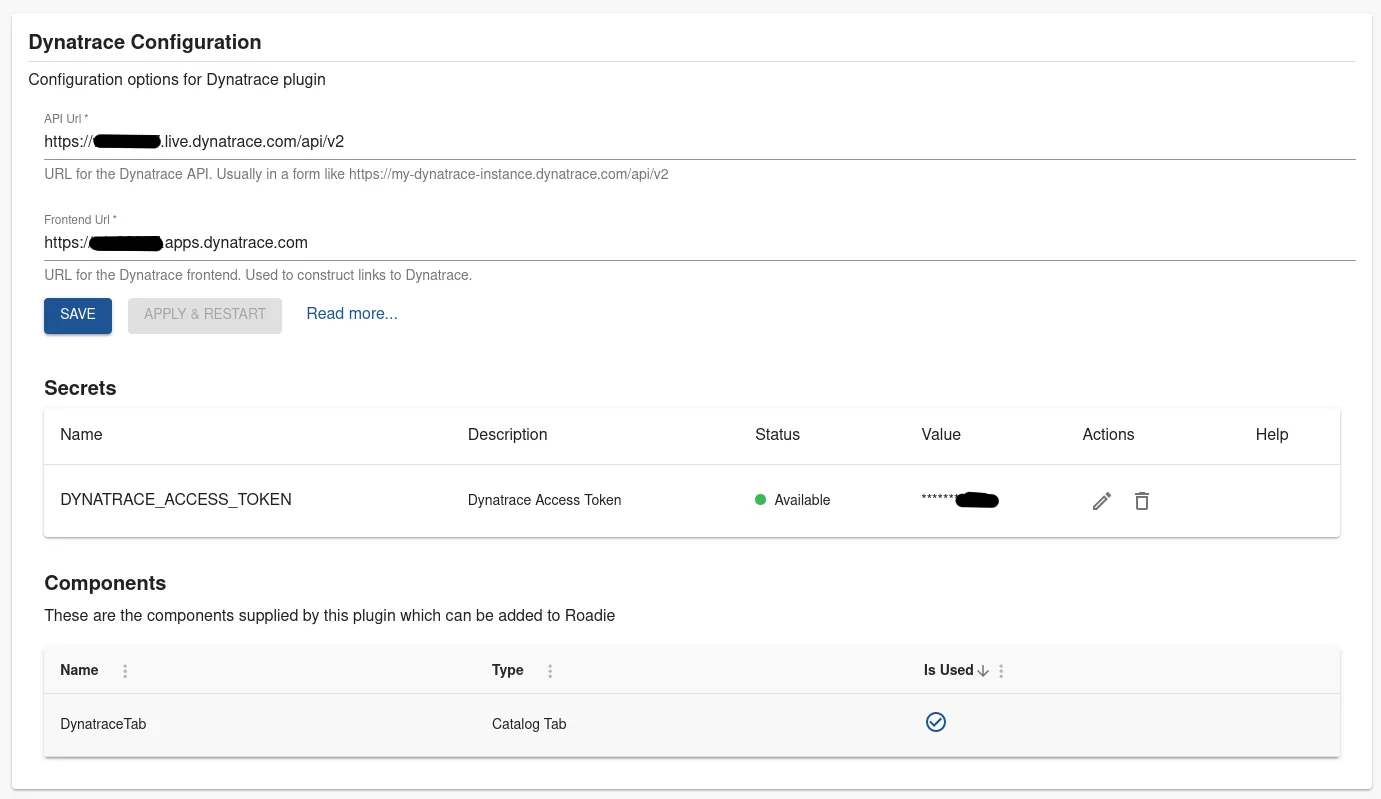Click Is Used header to reverse sorting
The height and width of the screenshot is (799, 1381).
pyautogui.click(x=946, y=670)
